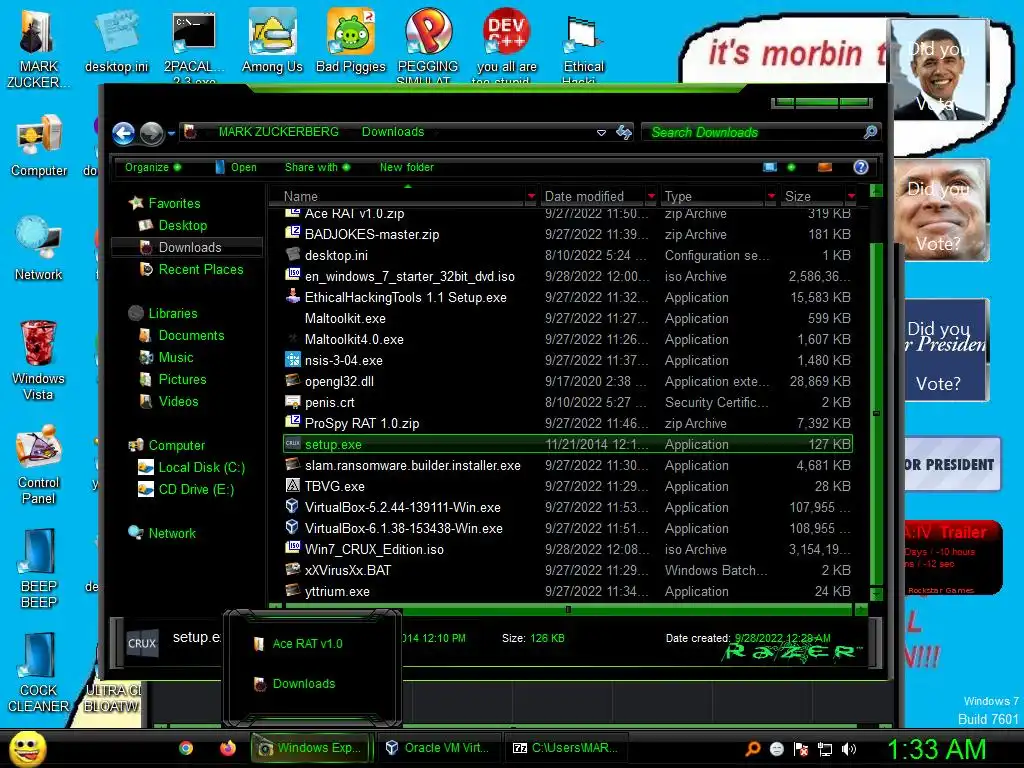Open the Bad Piggies desktop icon
The height and width of the screenshot is (768, 1024).
351,40
